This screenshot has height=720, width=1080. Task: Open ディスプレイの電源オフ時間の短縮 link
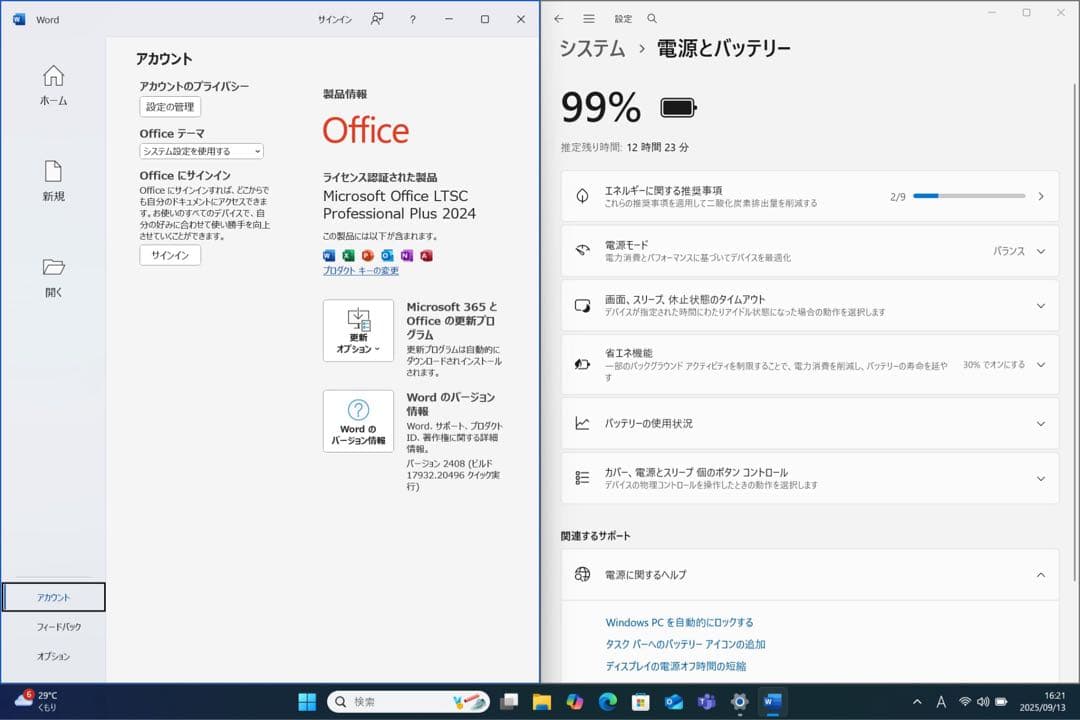pos(676,666)
